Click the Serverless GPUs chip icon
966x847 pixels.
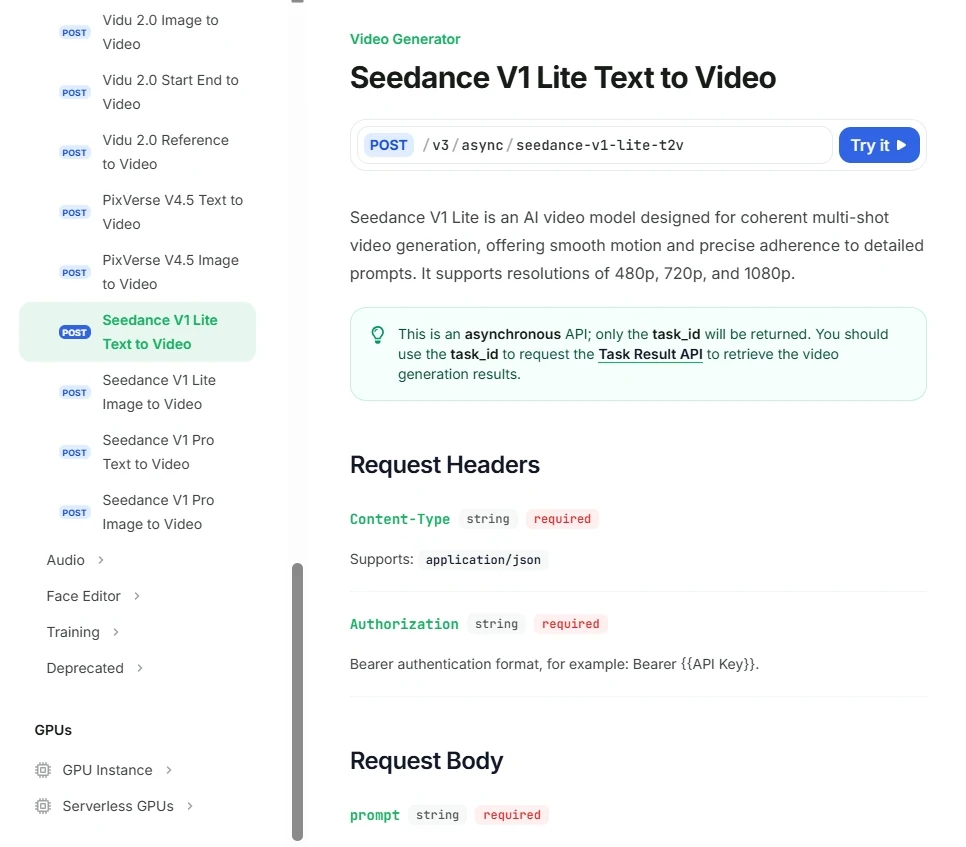(x=43, y=806)
